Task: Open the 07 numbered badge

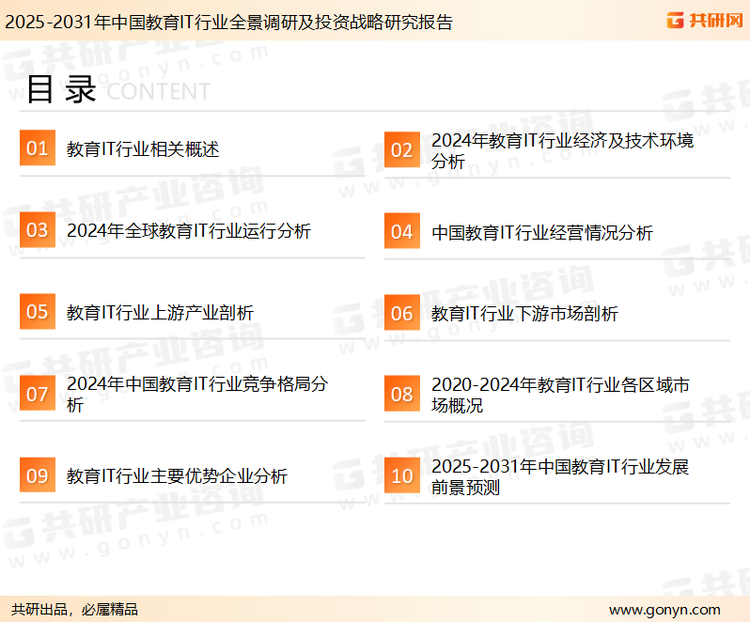Action: pos(37,394)
